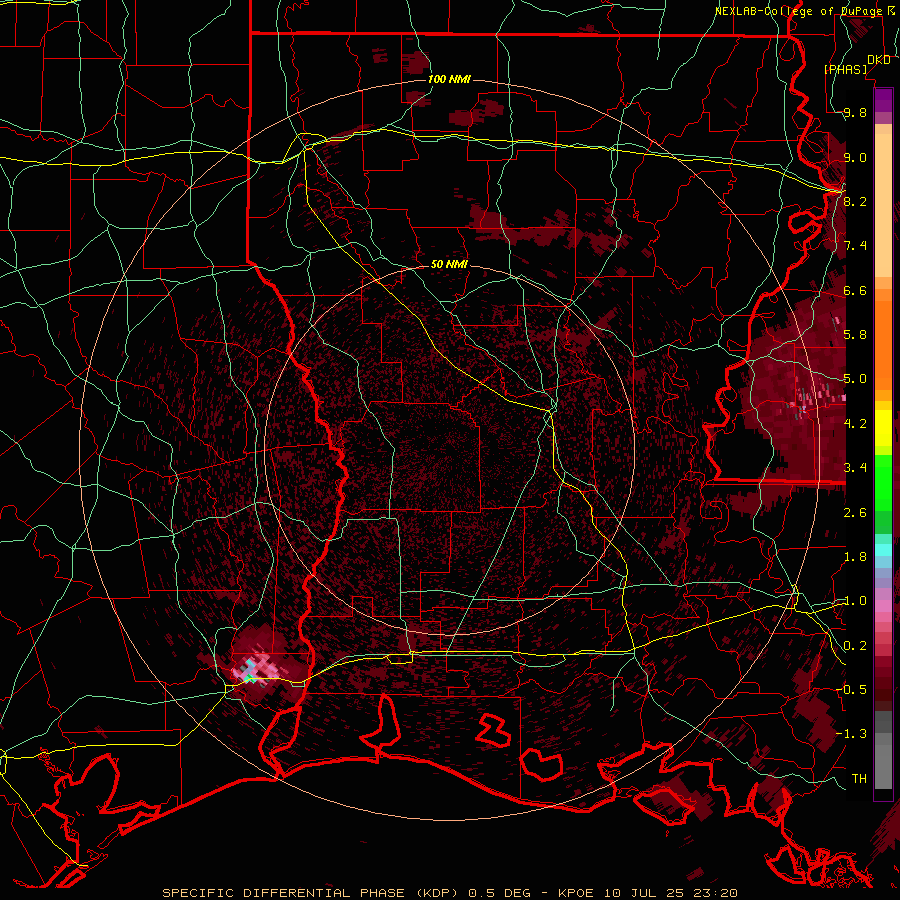900x900 pixels.
Task: Click the 6.6 value on the scale
Action: coord(855,290)
